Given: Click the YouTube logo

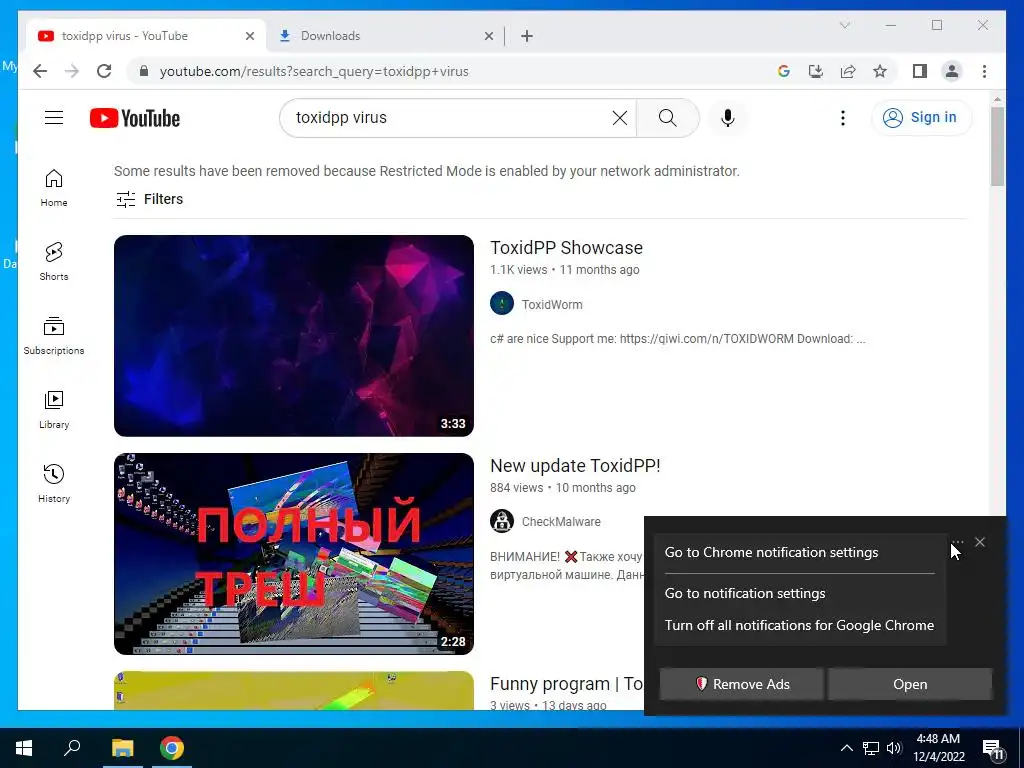Looking at the screenshot, I should [135, 118].
